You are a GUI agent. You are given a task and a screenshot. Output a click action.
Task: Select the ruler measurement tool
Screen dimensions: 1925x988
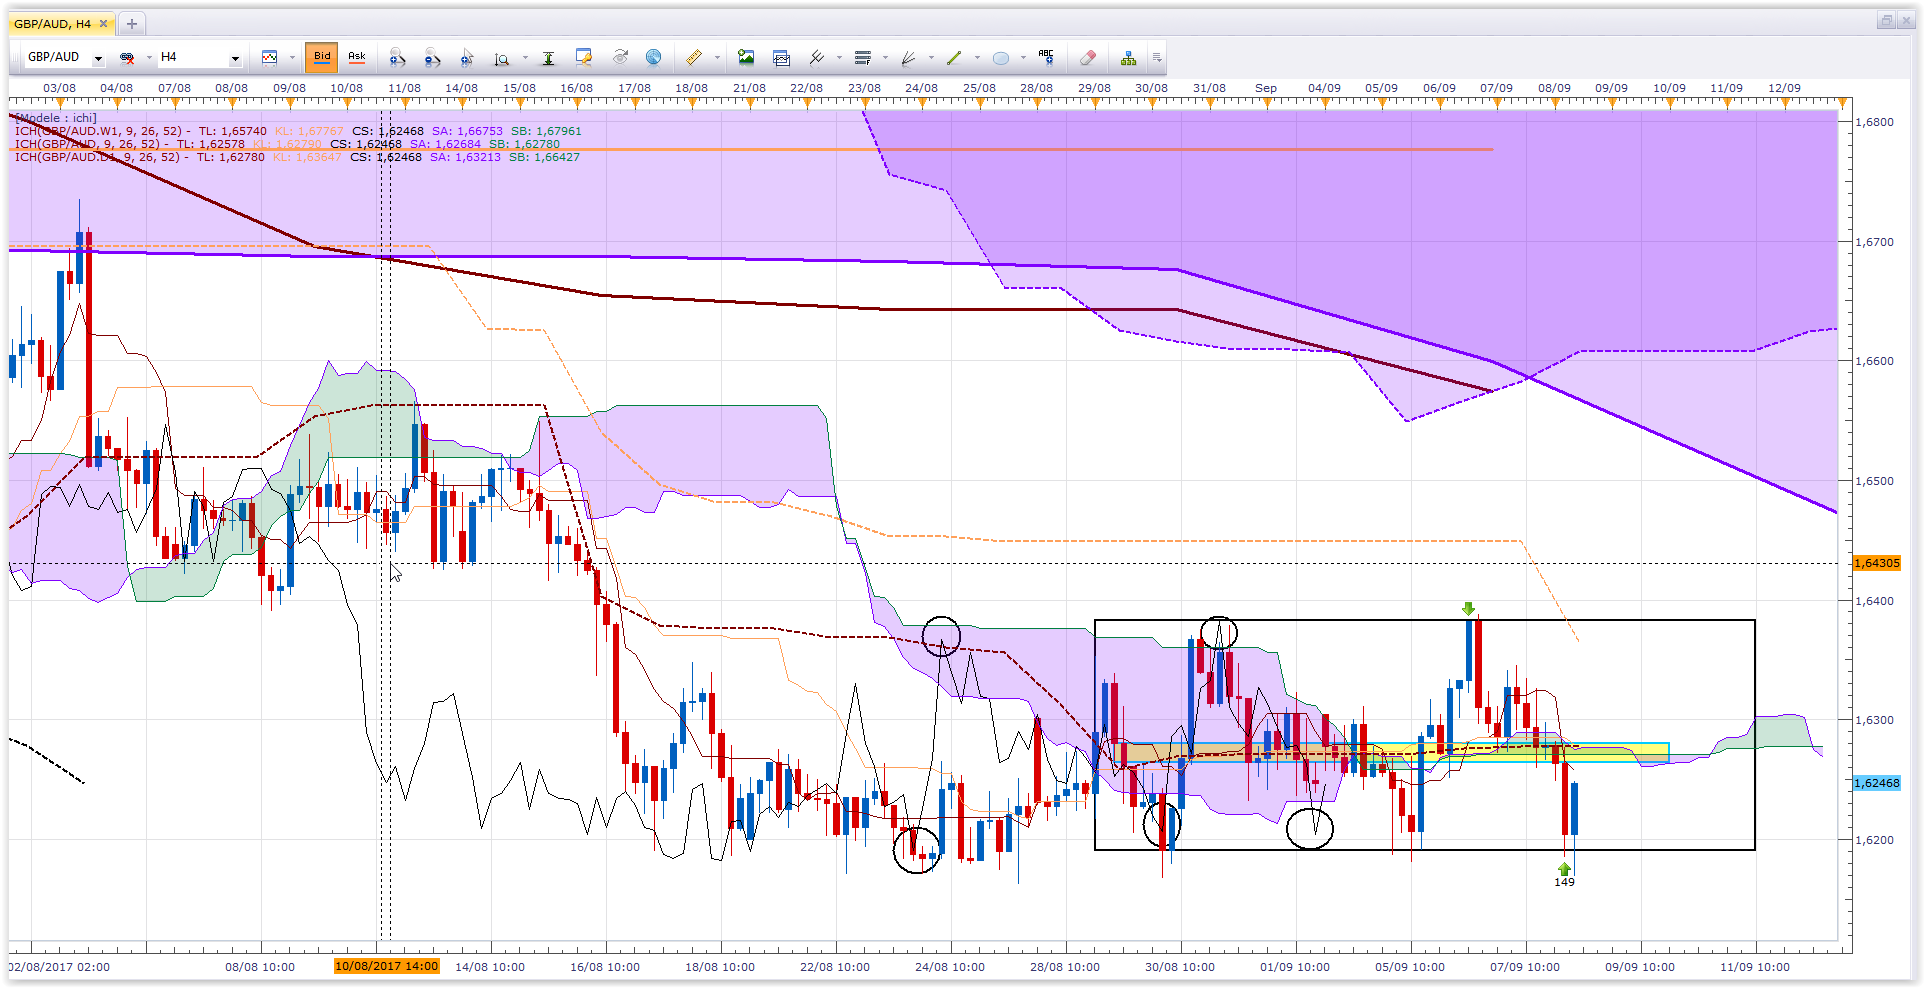[x=693, y=58]
